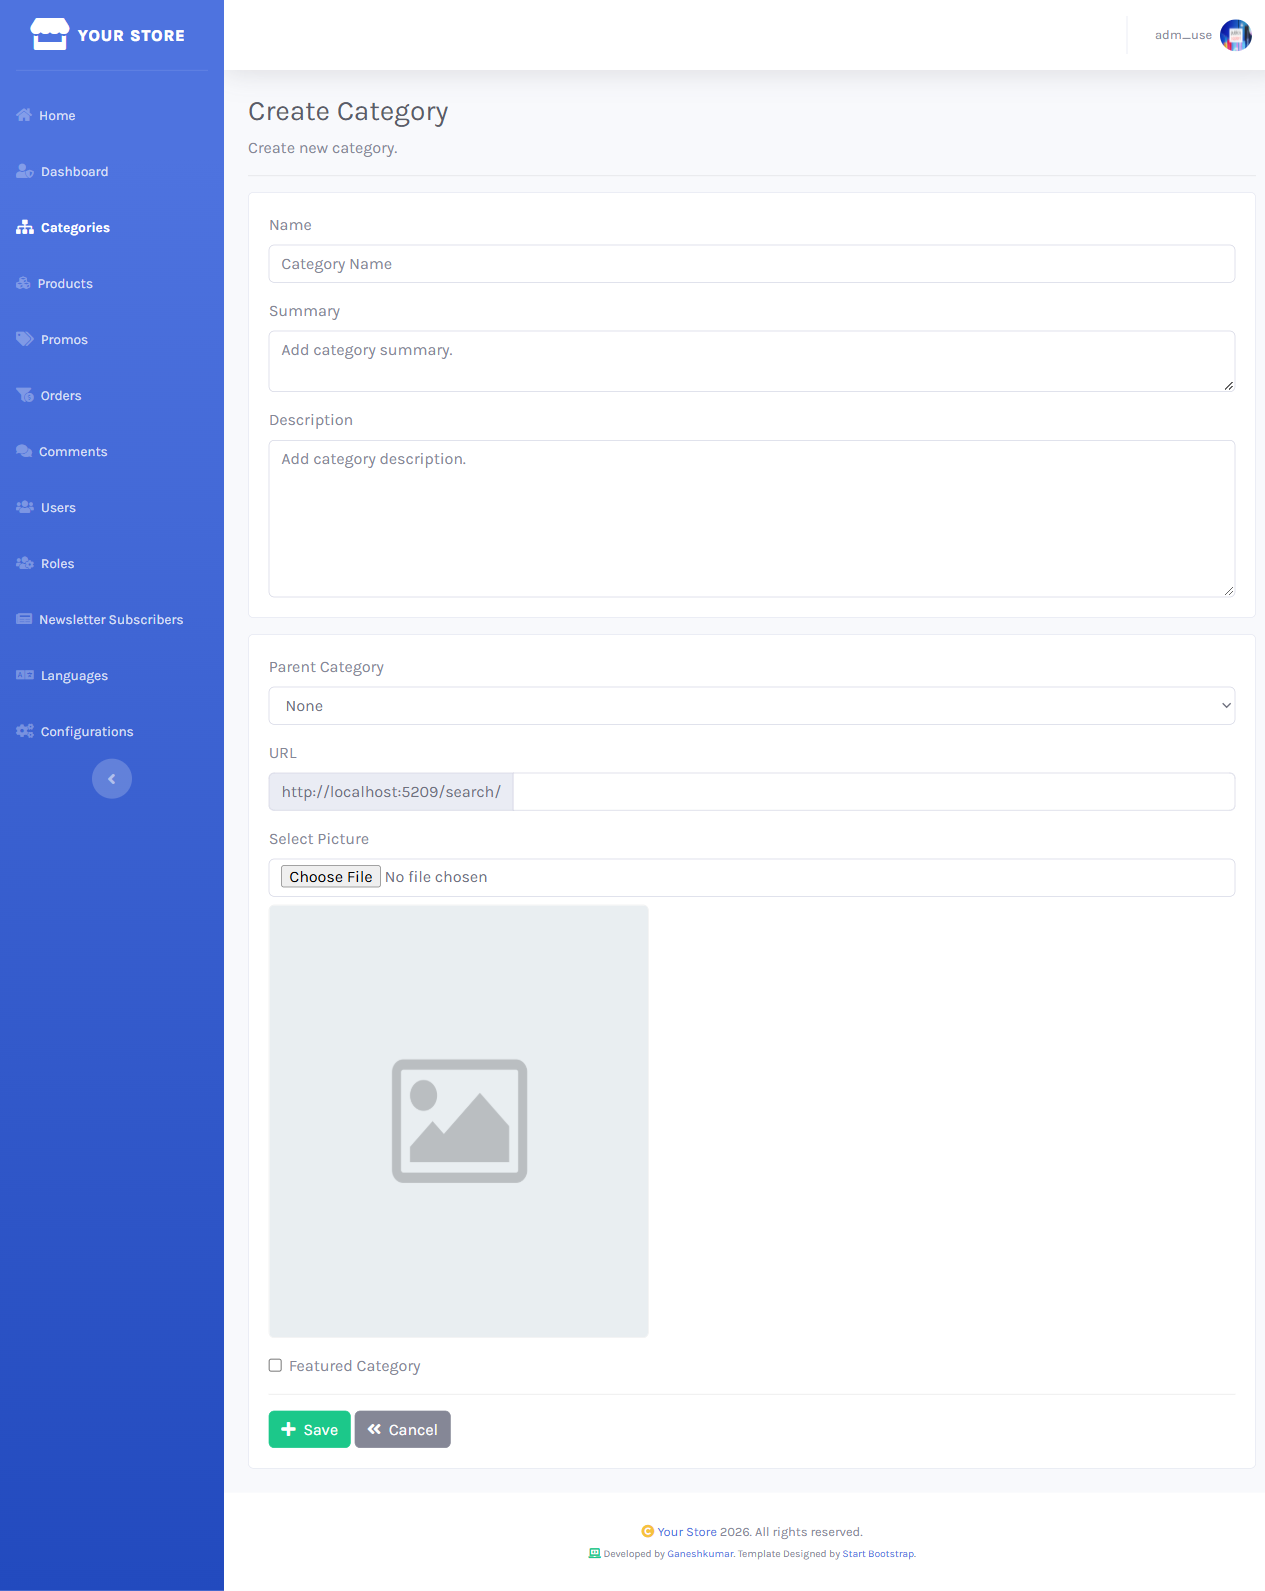Click the Dashboard sidebar icon
This screenshot has height=1591, width=1265.
[25, 171]
